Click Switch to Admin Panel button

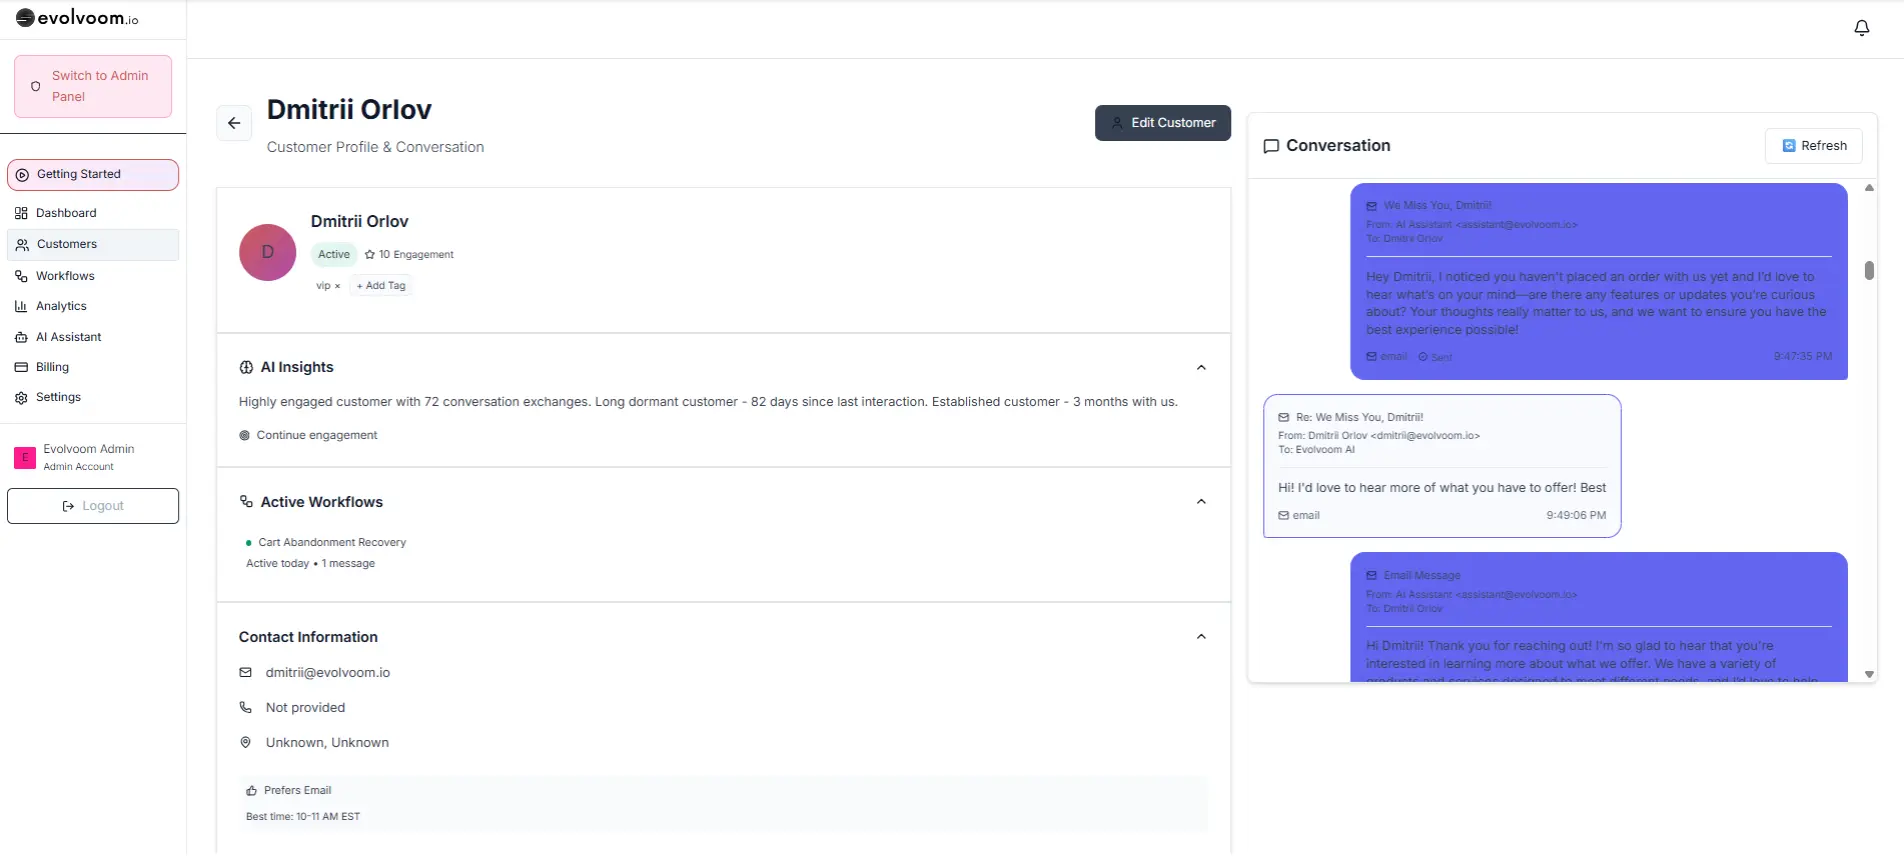pyautogui.click(x=93, y=87)
